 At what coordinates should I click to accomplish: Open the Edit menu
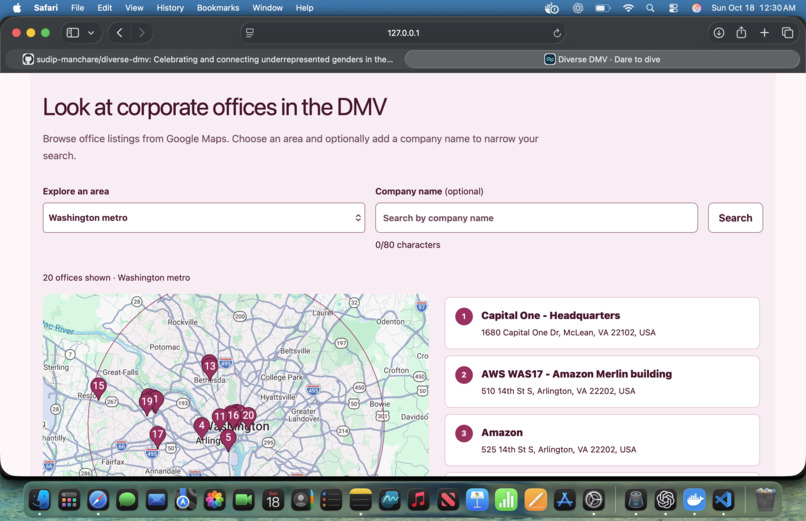[104, 8]
